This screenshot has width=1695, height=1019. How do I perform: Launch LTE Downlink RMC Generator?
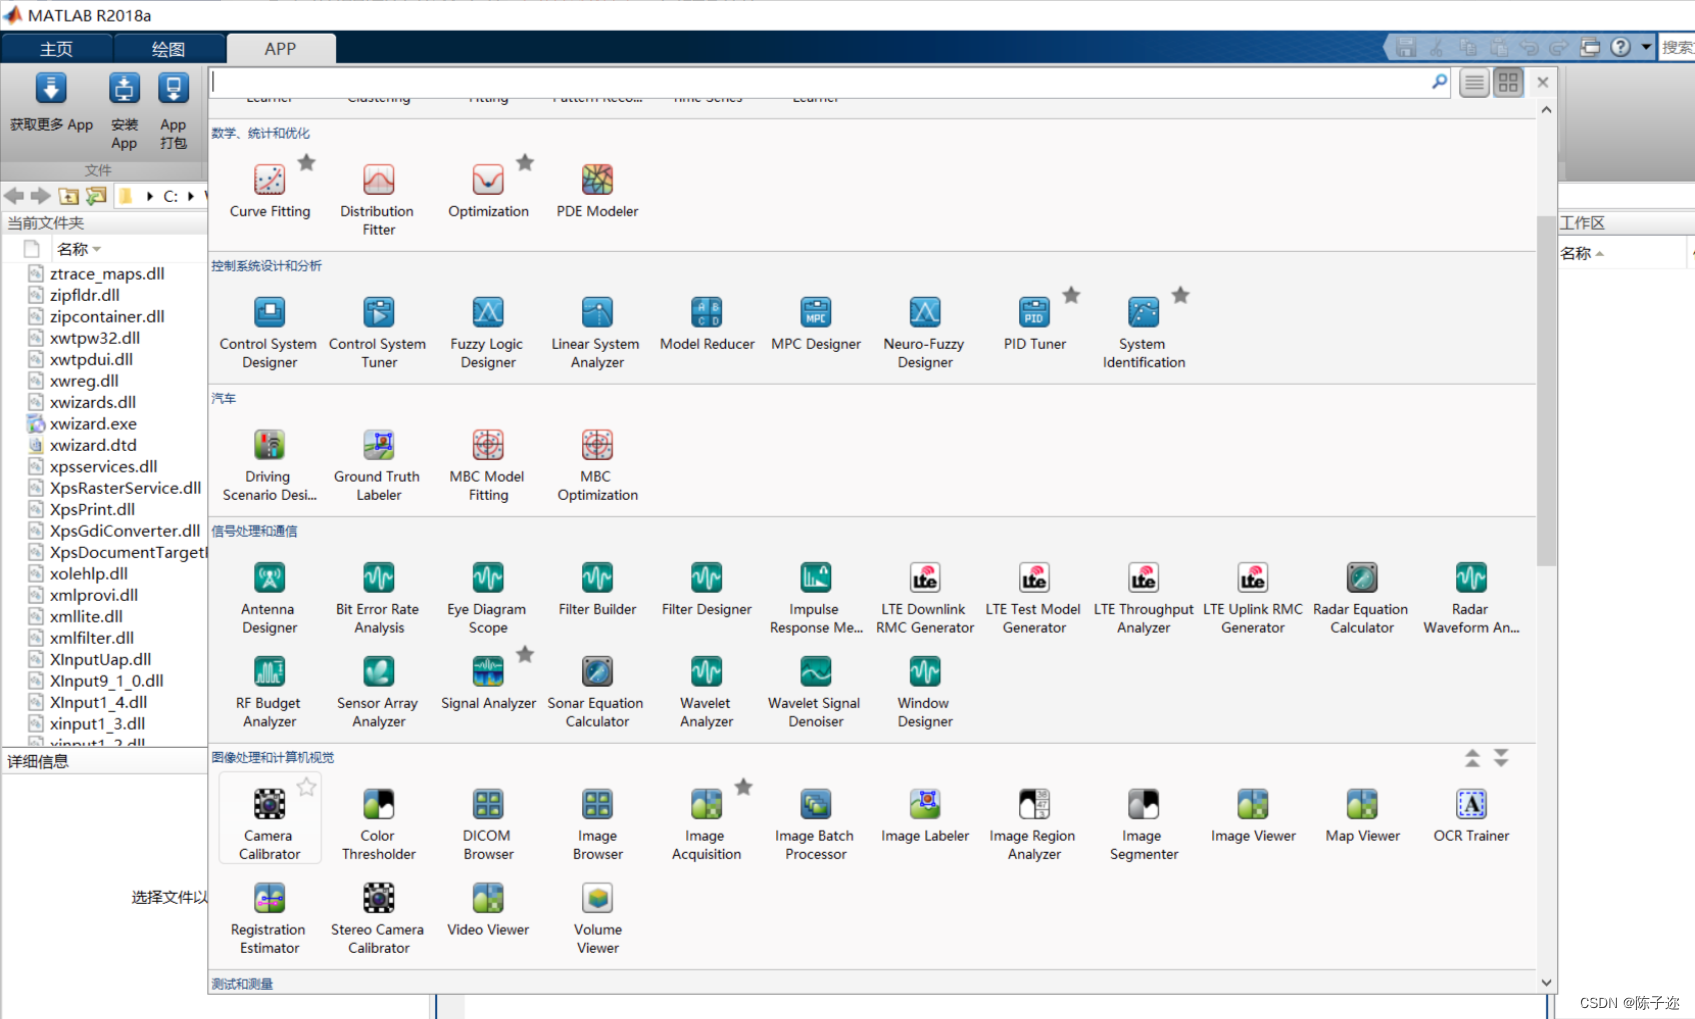(925, 598)
